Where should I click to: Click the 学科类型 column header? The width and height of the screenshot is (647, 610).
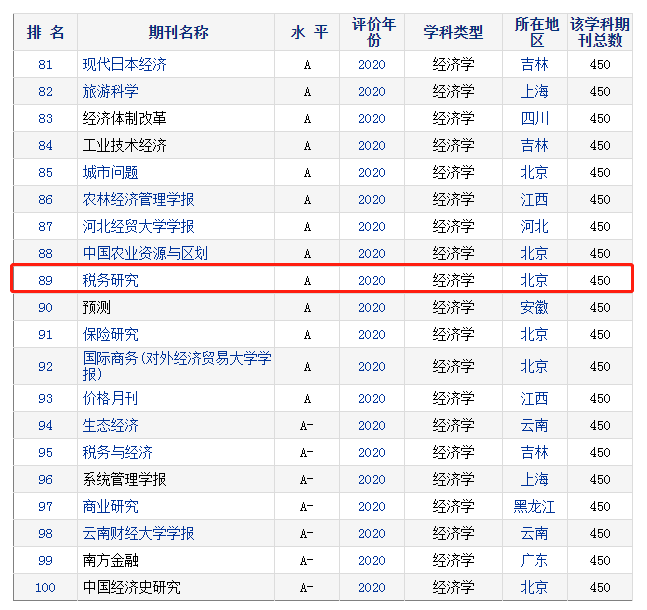pos(453,32)
